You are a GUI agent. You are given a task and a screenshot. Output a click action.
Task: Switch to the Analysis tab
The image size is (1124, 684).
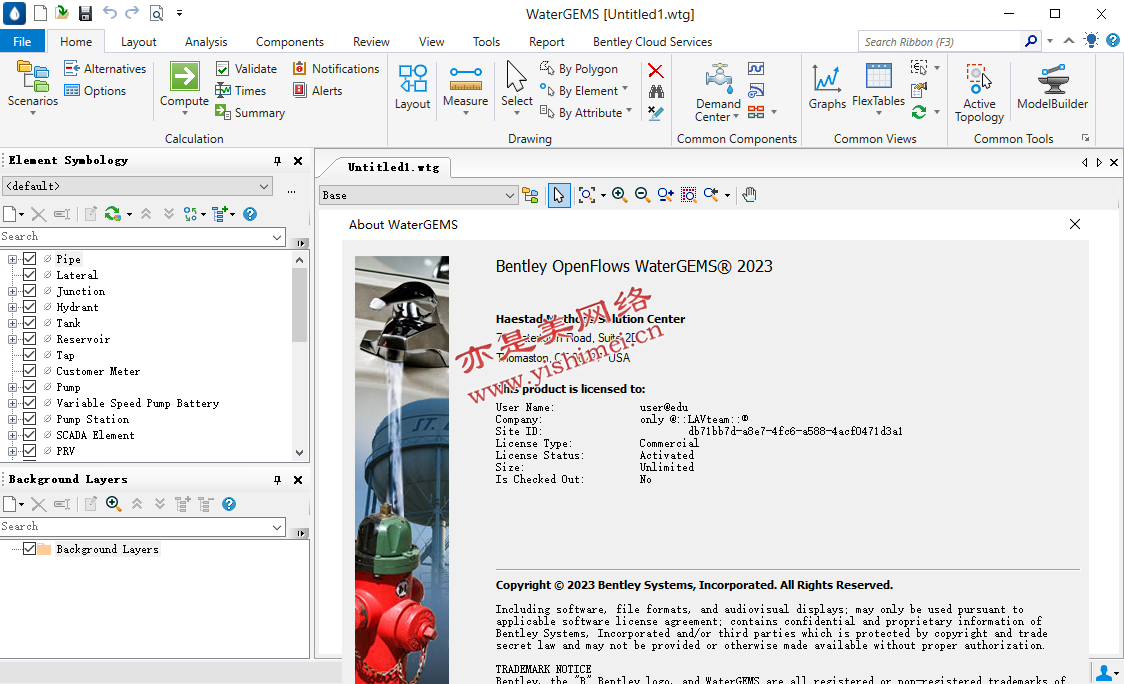coord(206,42)
